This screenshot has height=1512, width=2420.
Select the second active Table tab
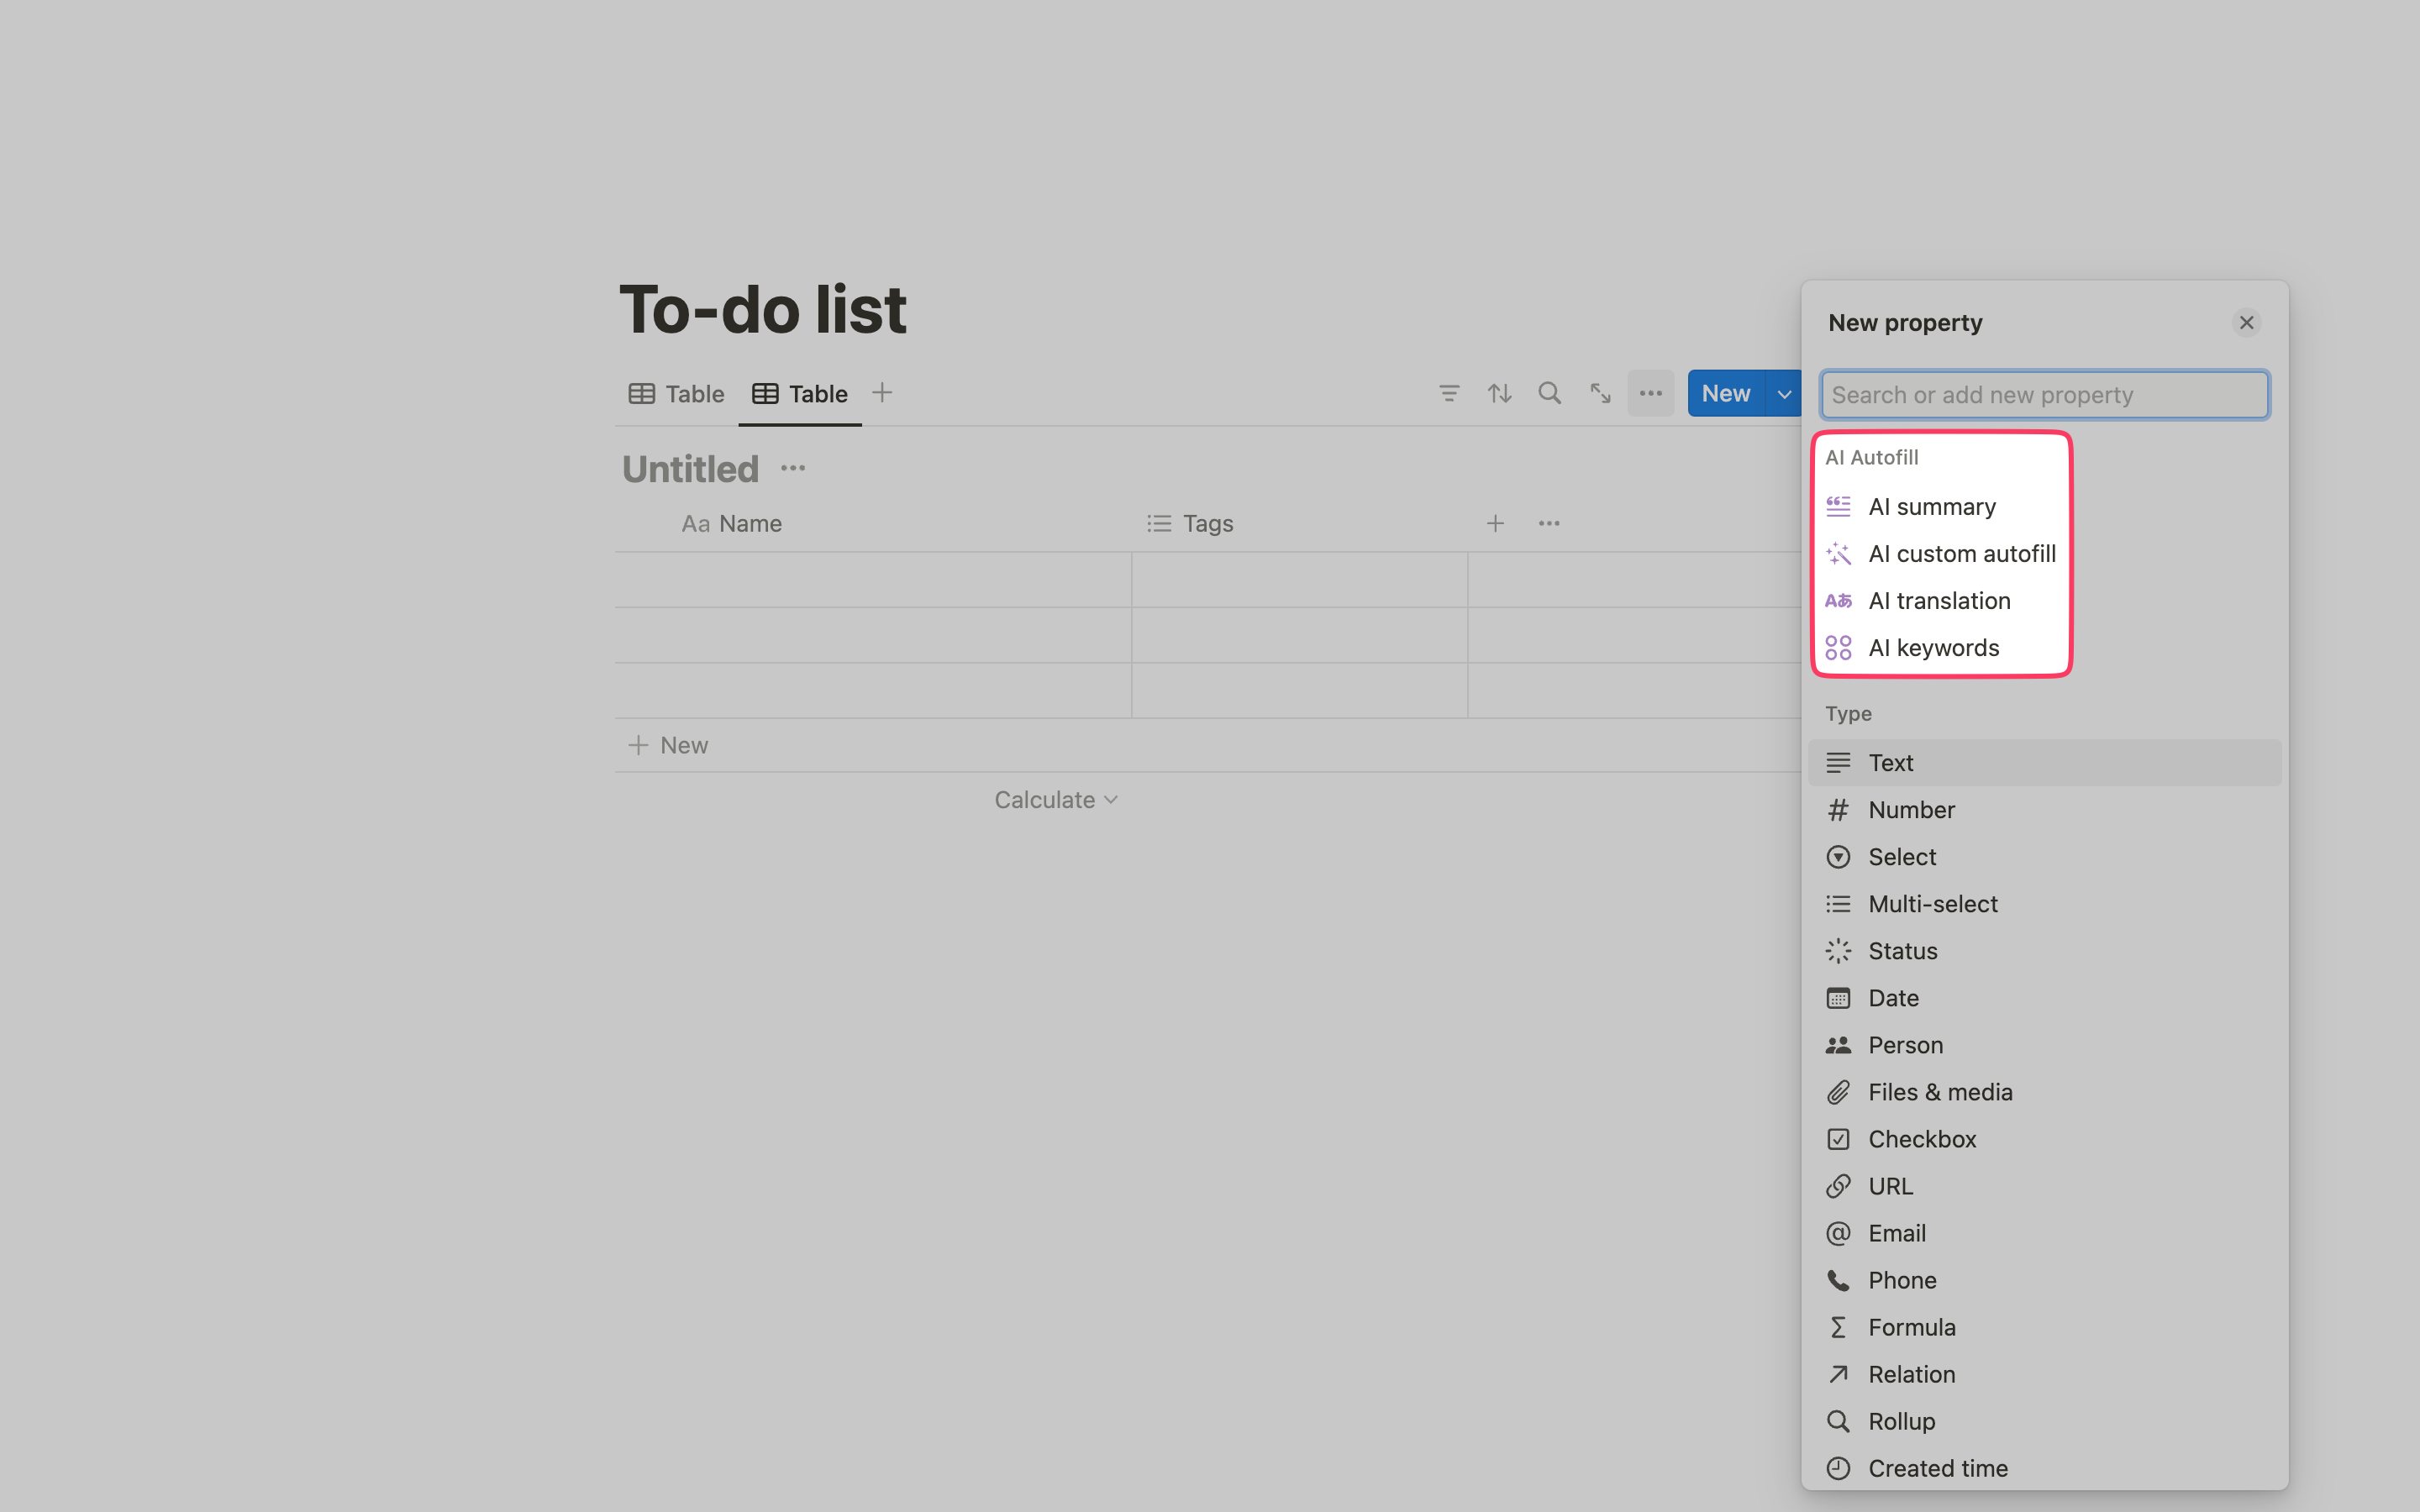800,394
